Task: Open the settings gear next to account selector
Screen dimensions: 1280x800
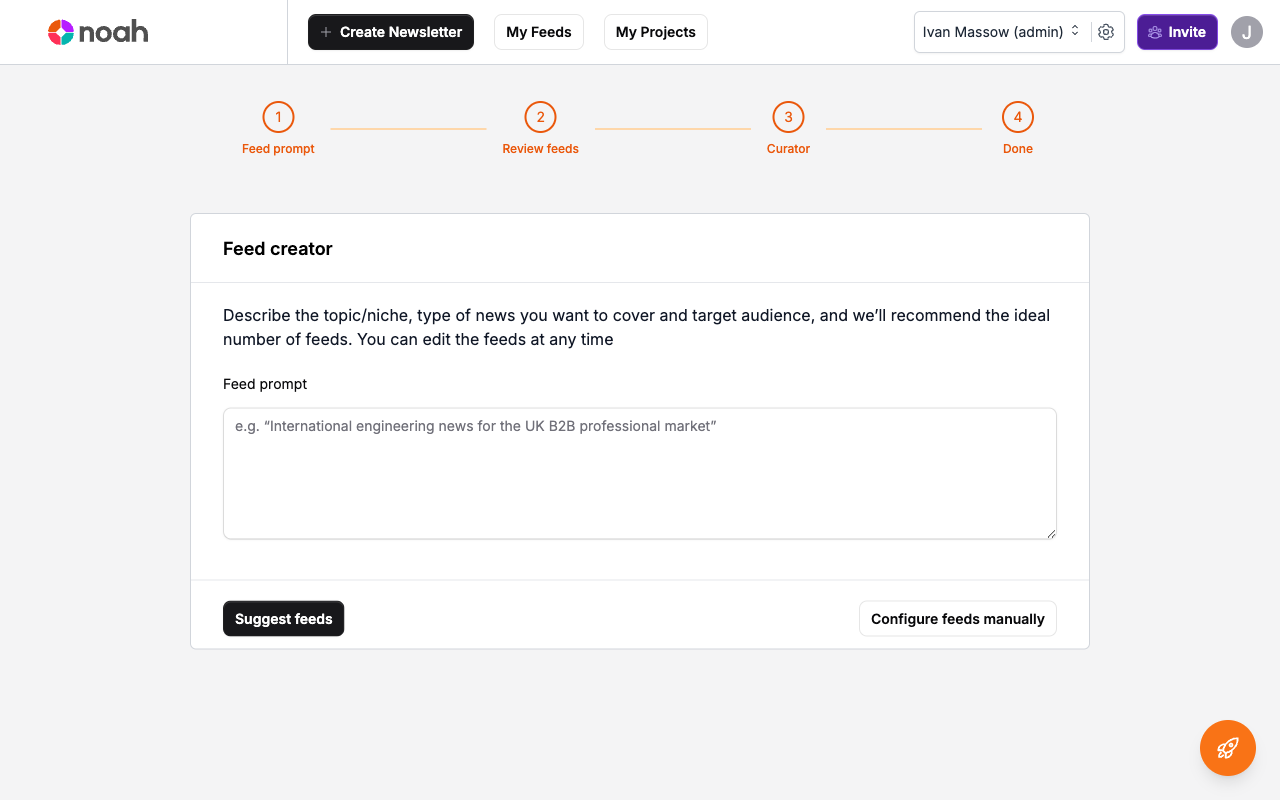Action: click(1106, 32)
